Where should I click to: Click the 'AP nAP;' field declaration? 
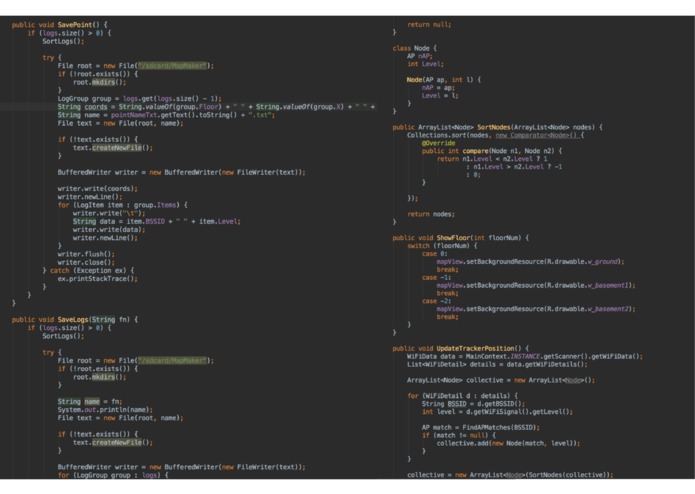point(419,56)
